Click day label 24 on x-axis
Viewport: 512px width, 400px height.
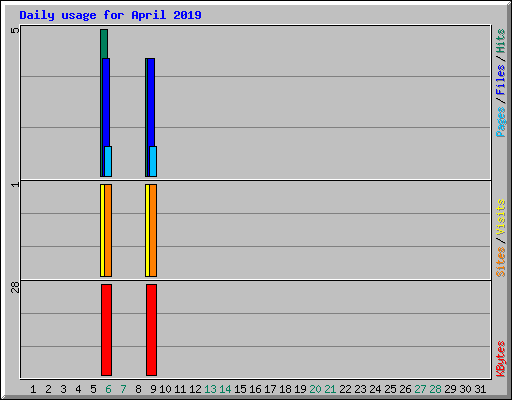[375, 389]
